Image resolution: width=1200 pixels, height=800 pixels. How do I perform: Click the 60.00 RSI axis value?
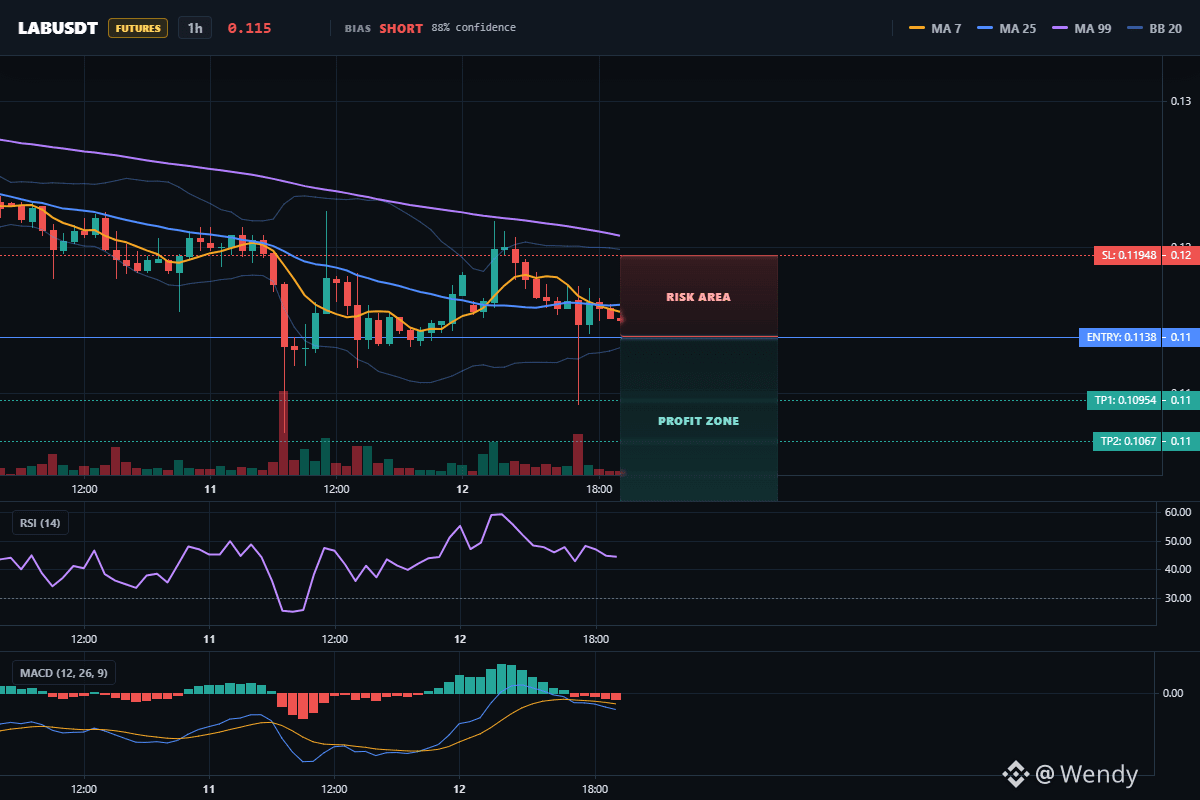point(1178,512)
